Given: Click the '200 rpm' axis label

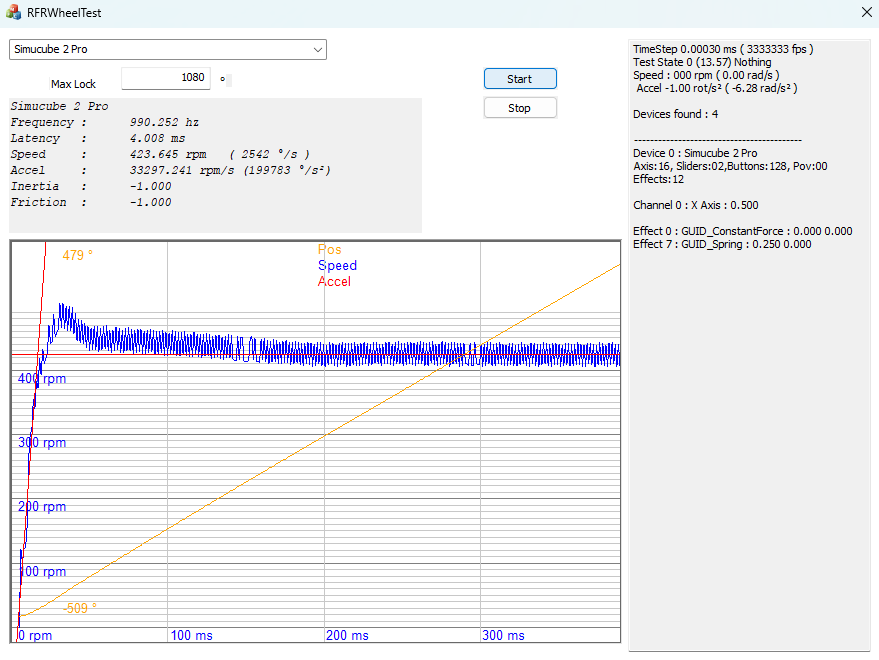Looking at the screenshot, I should (42, 506).
